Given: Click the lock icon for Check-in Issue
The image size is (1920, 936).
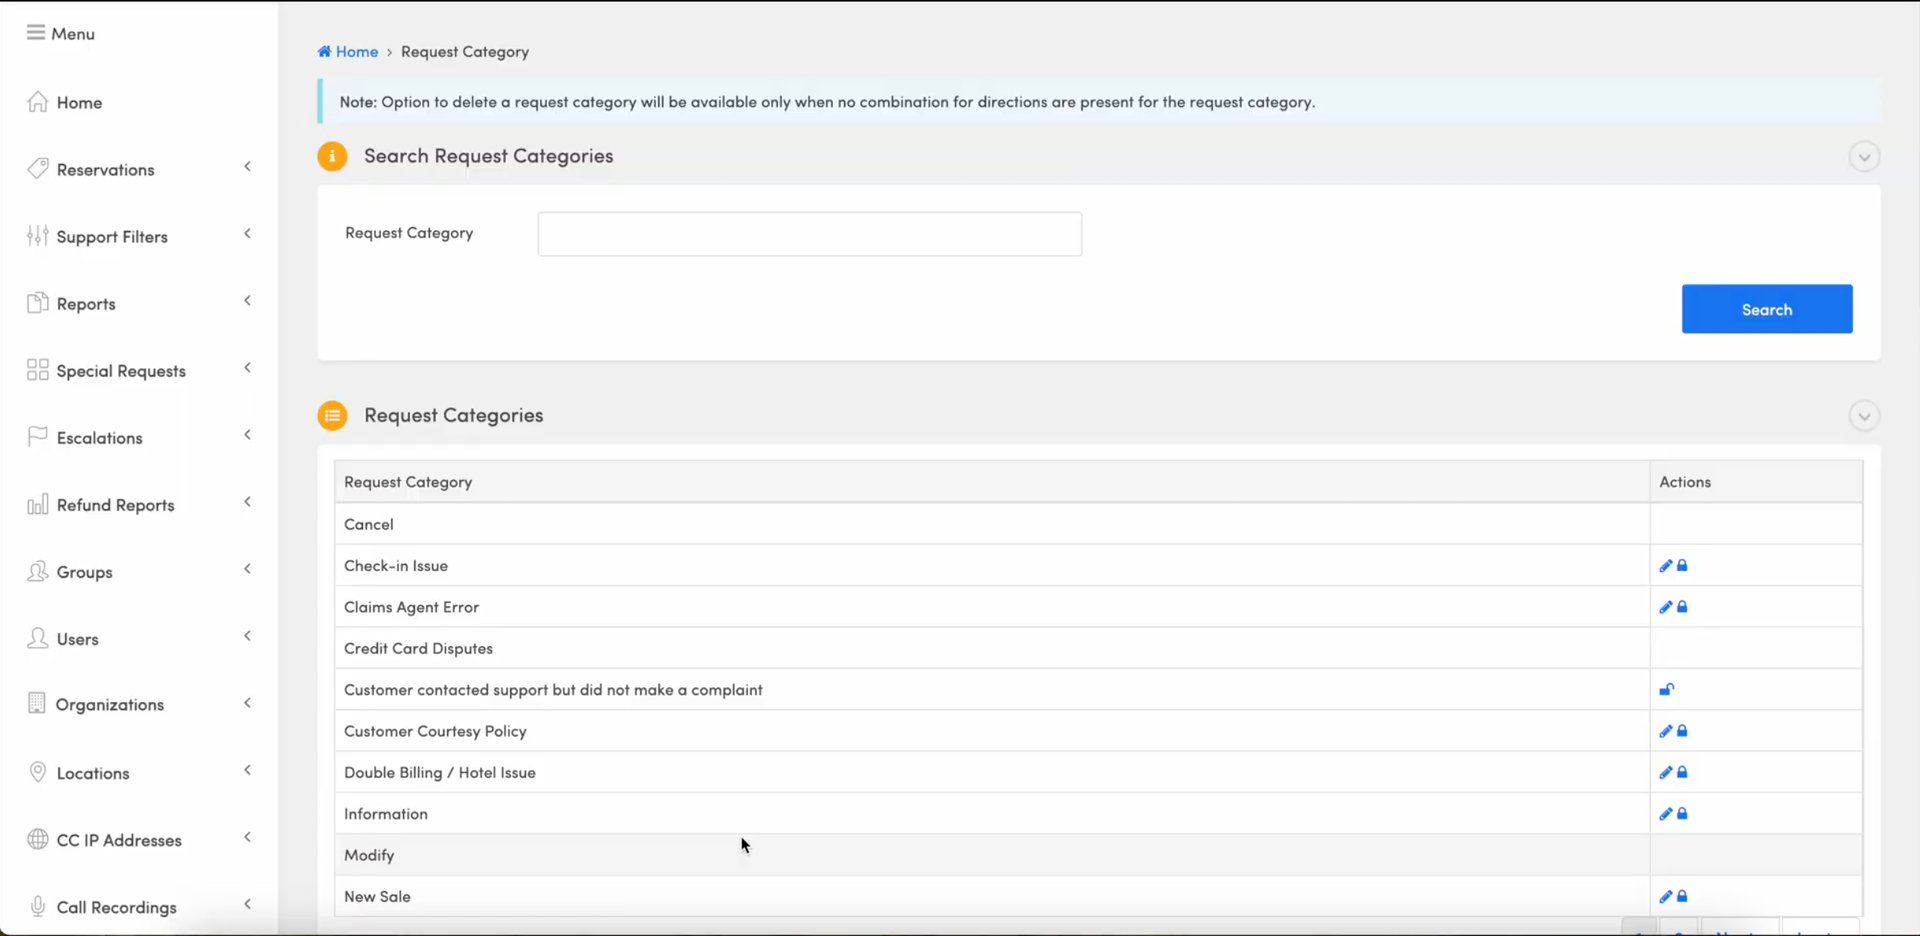Looking at the screenshot, I should [x=1682, y=566].
